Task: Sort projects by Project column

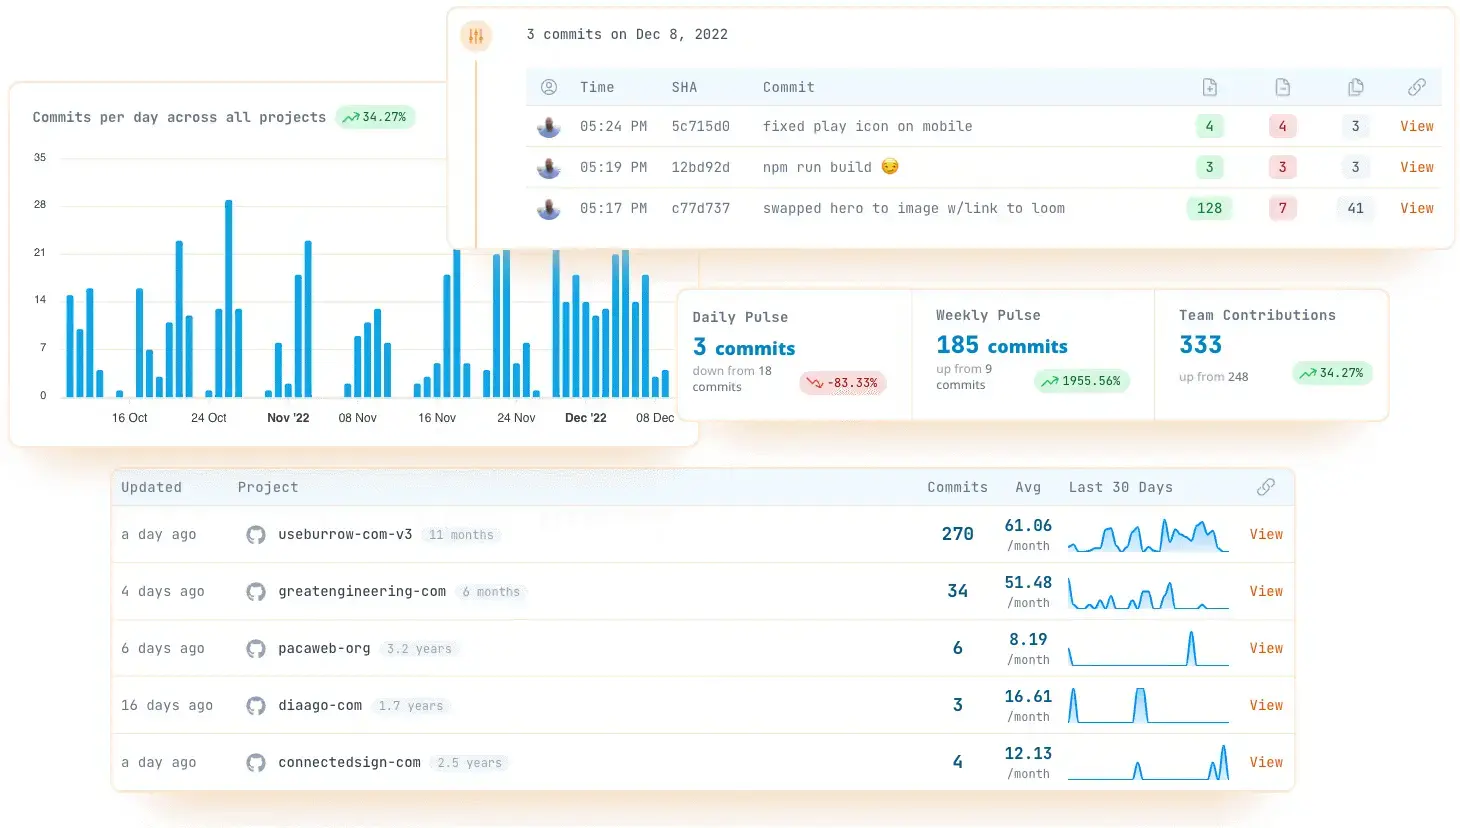Action: click(x=268, y=487)
